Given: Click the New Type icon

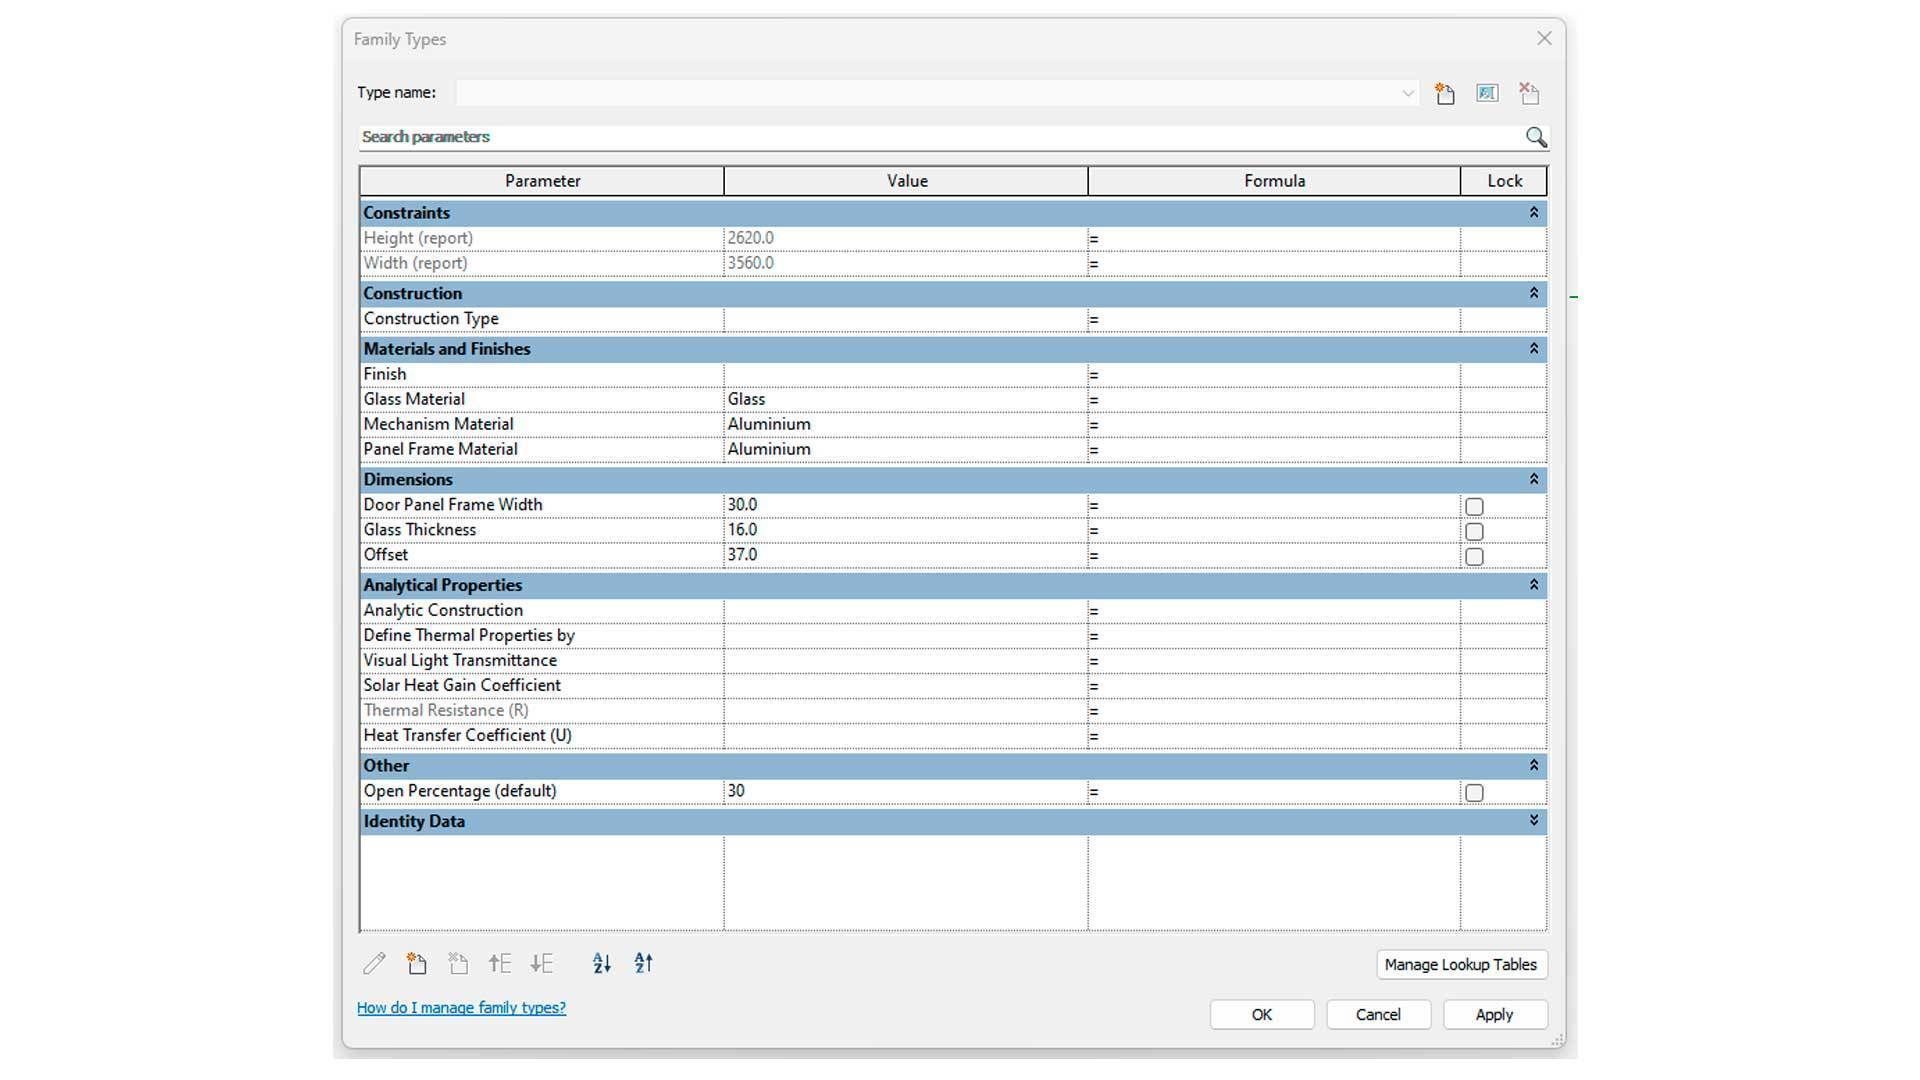Looking at the screenshot, I should point(1444,94).
